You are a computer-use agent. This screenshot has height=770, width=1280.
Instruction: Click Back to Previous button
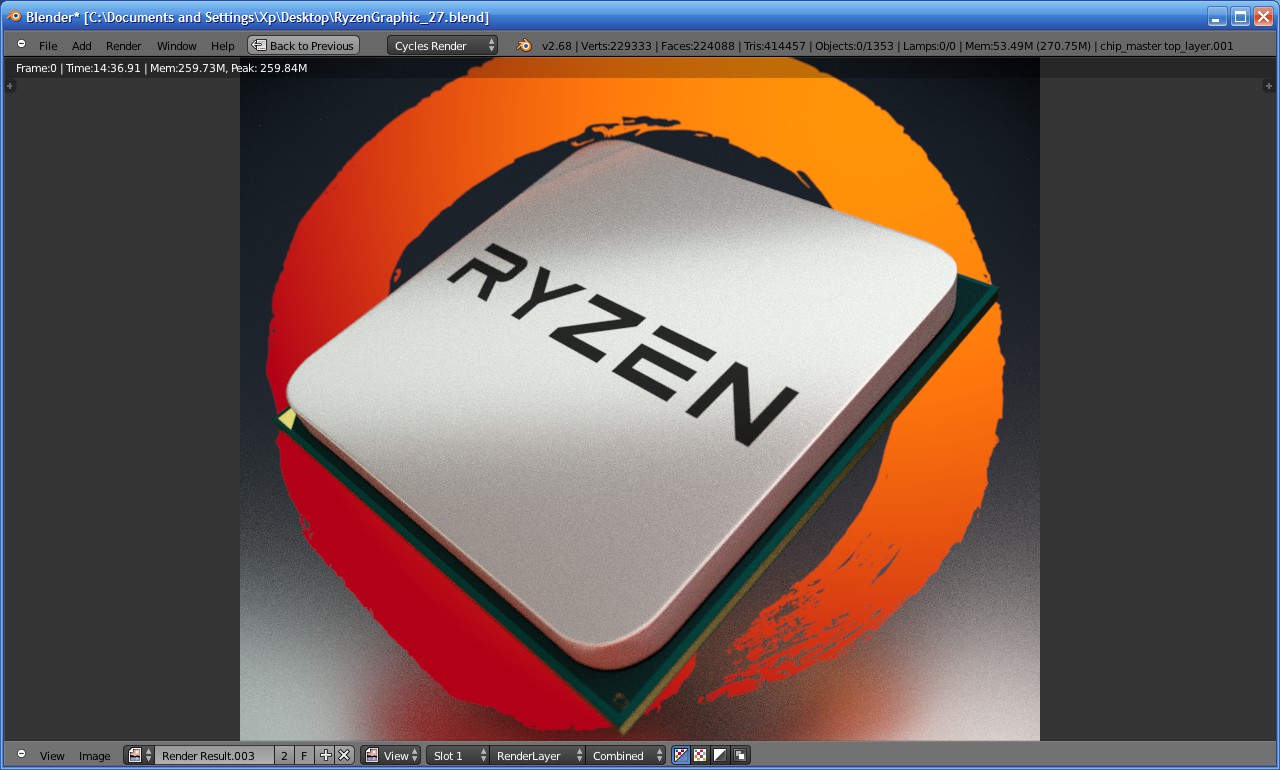coord(303,45)
